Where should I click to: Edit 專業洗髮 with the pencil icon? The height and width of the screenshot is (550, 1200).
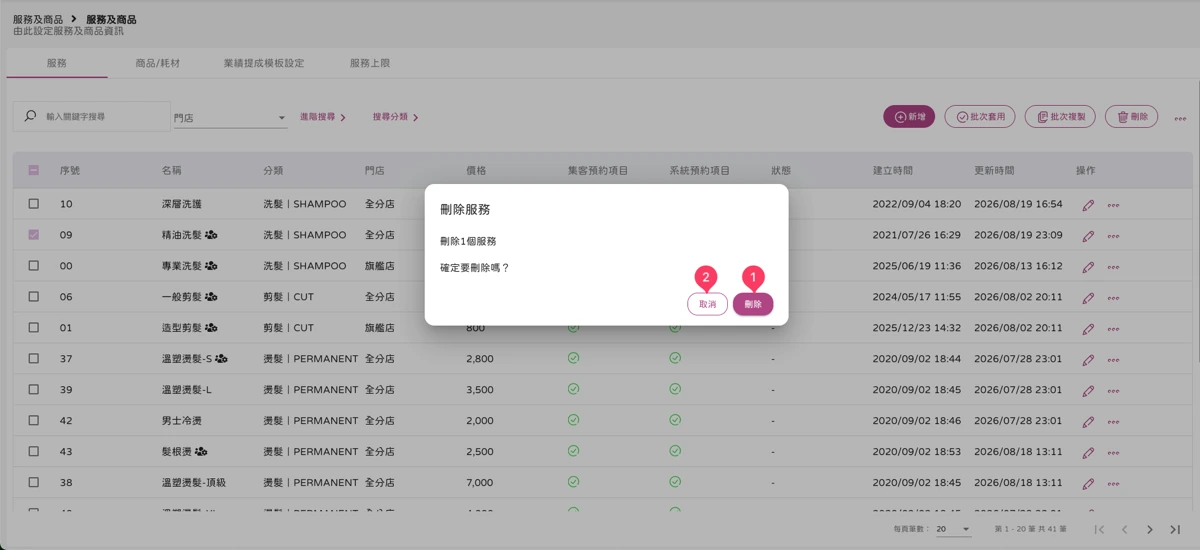point(1088,267)
